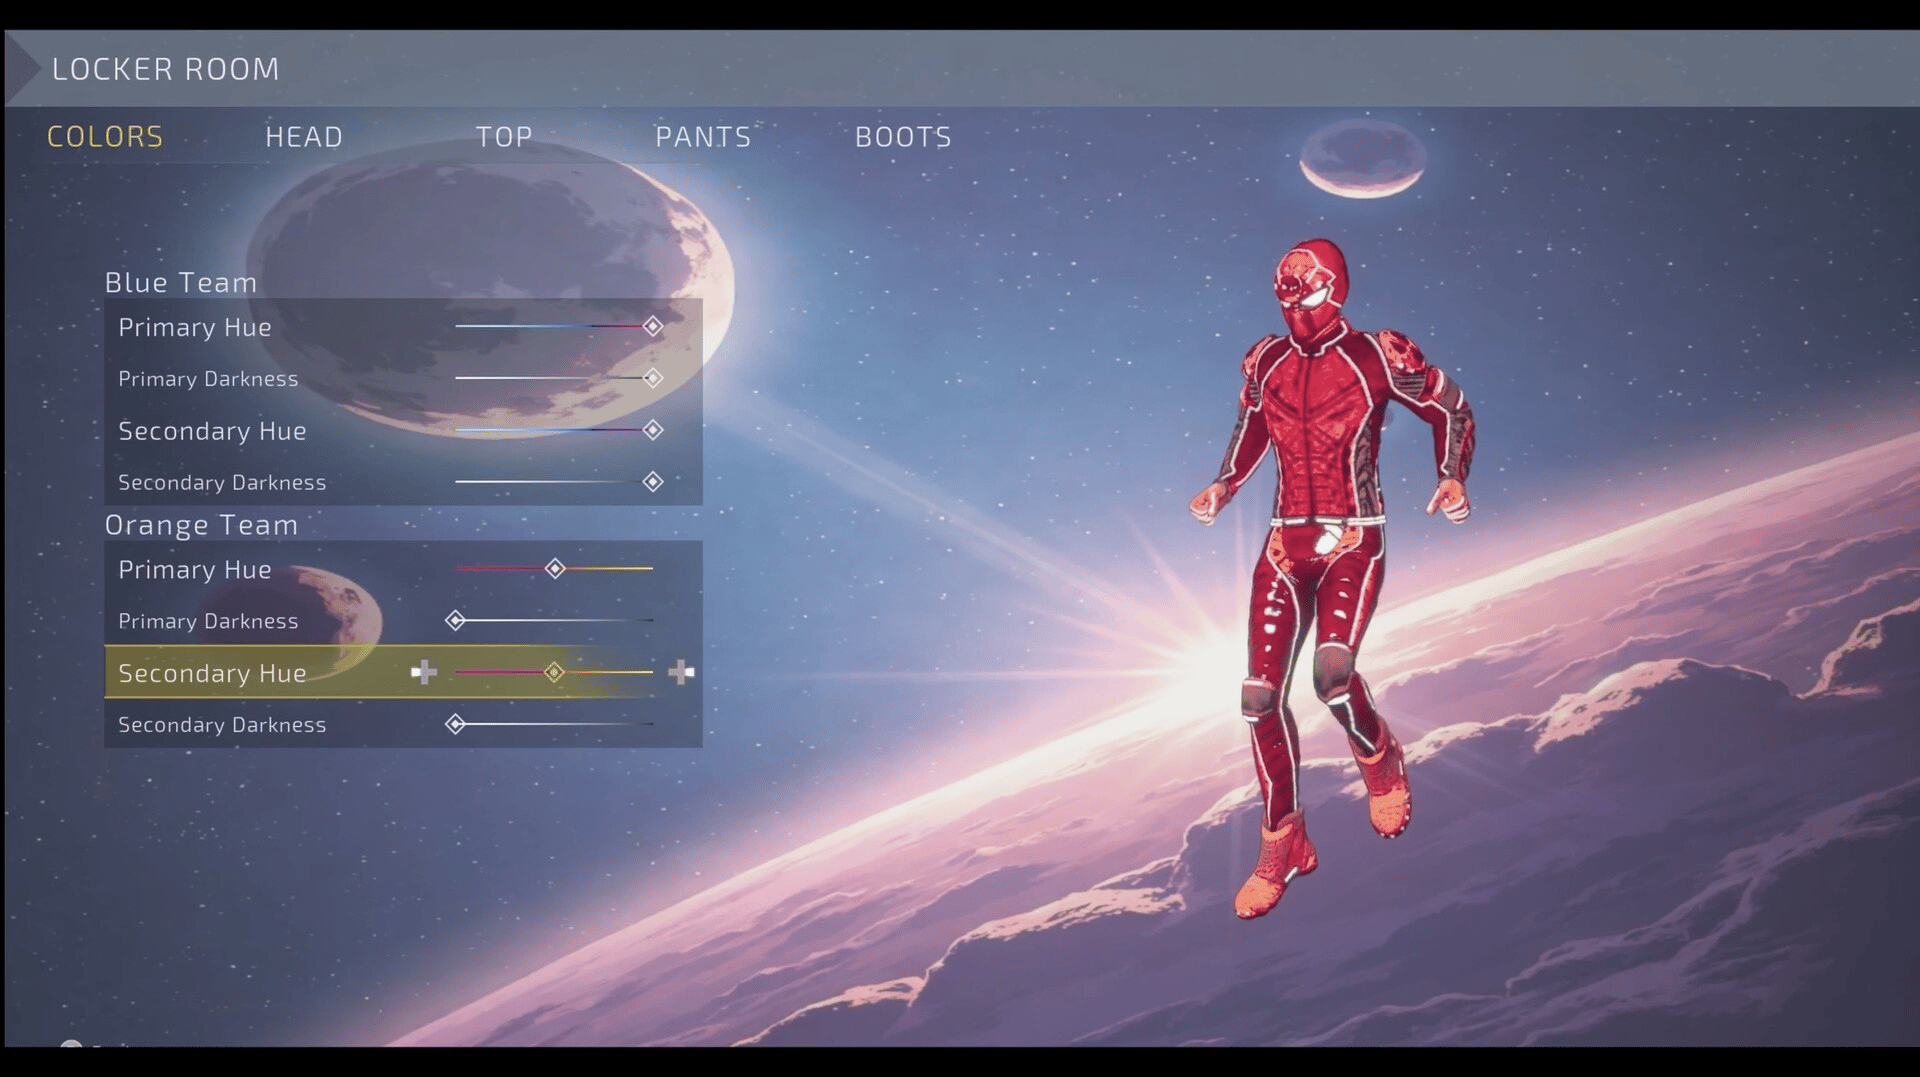Open the TOP customization tab

pos(504,137)
